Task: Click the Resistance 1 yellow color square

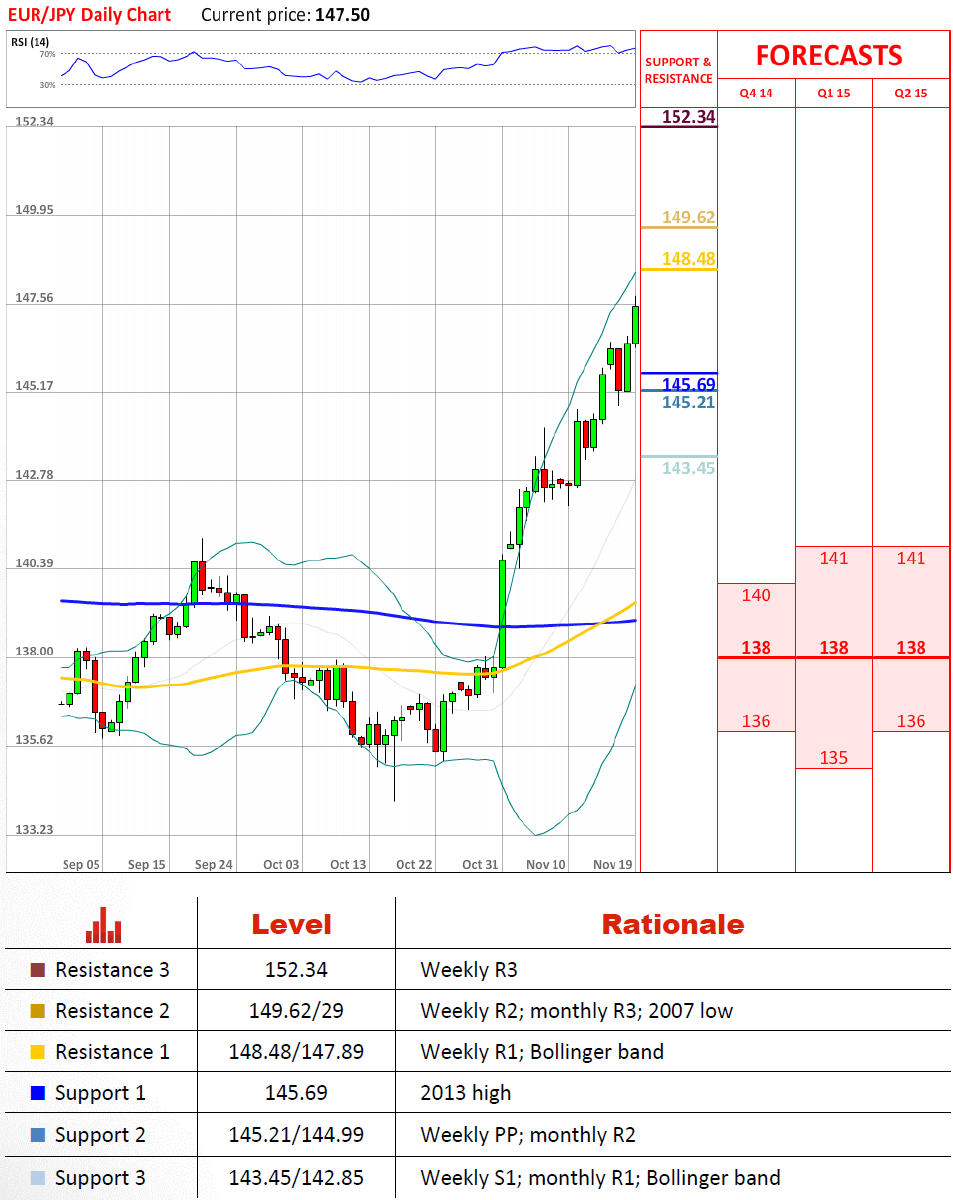Action: tap(38, 1052)
